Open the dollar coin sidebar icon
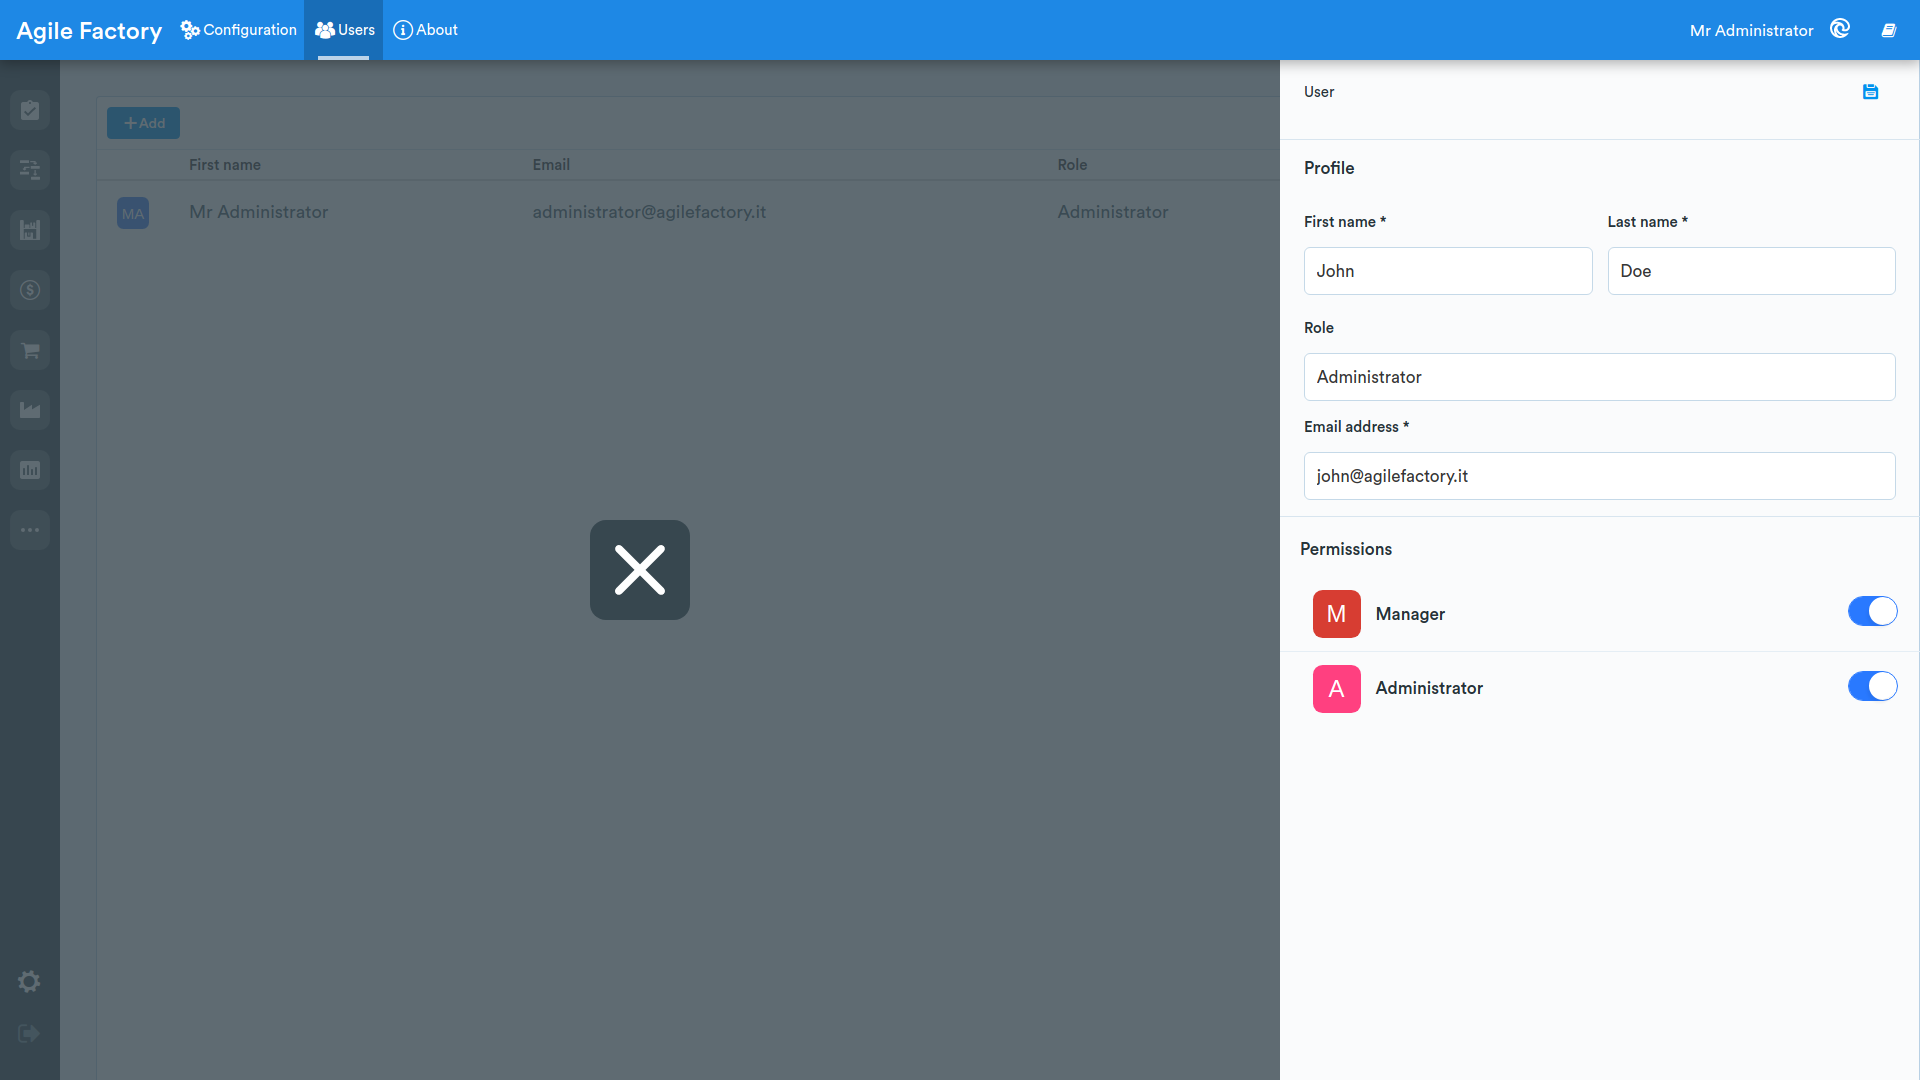1920x1080 pixels. (30, 290)
